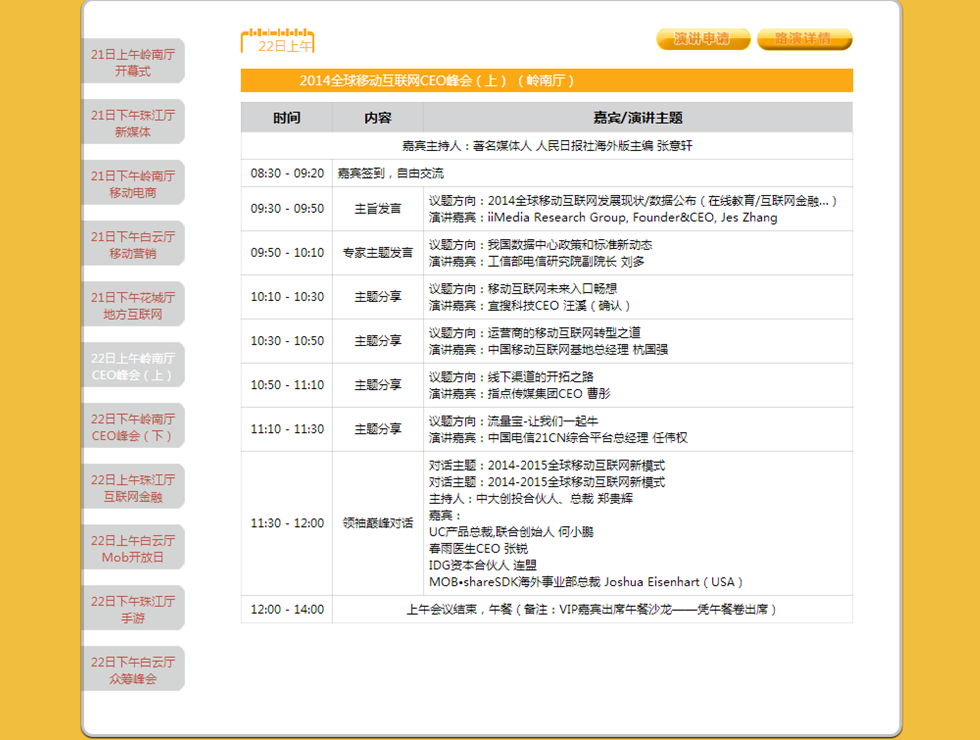Select 21日下午岭南厅 移动电商 tab
980x740 pixels.
pos(133,183)
